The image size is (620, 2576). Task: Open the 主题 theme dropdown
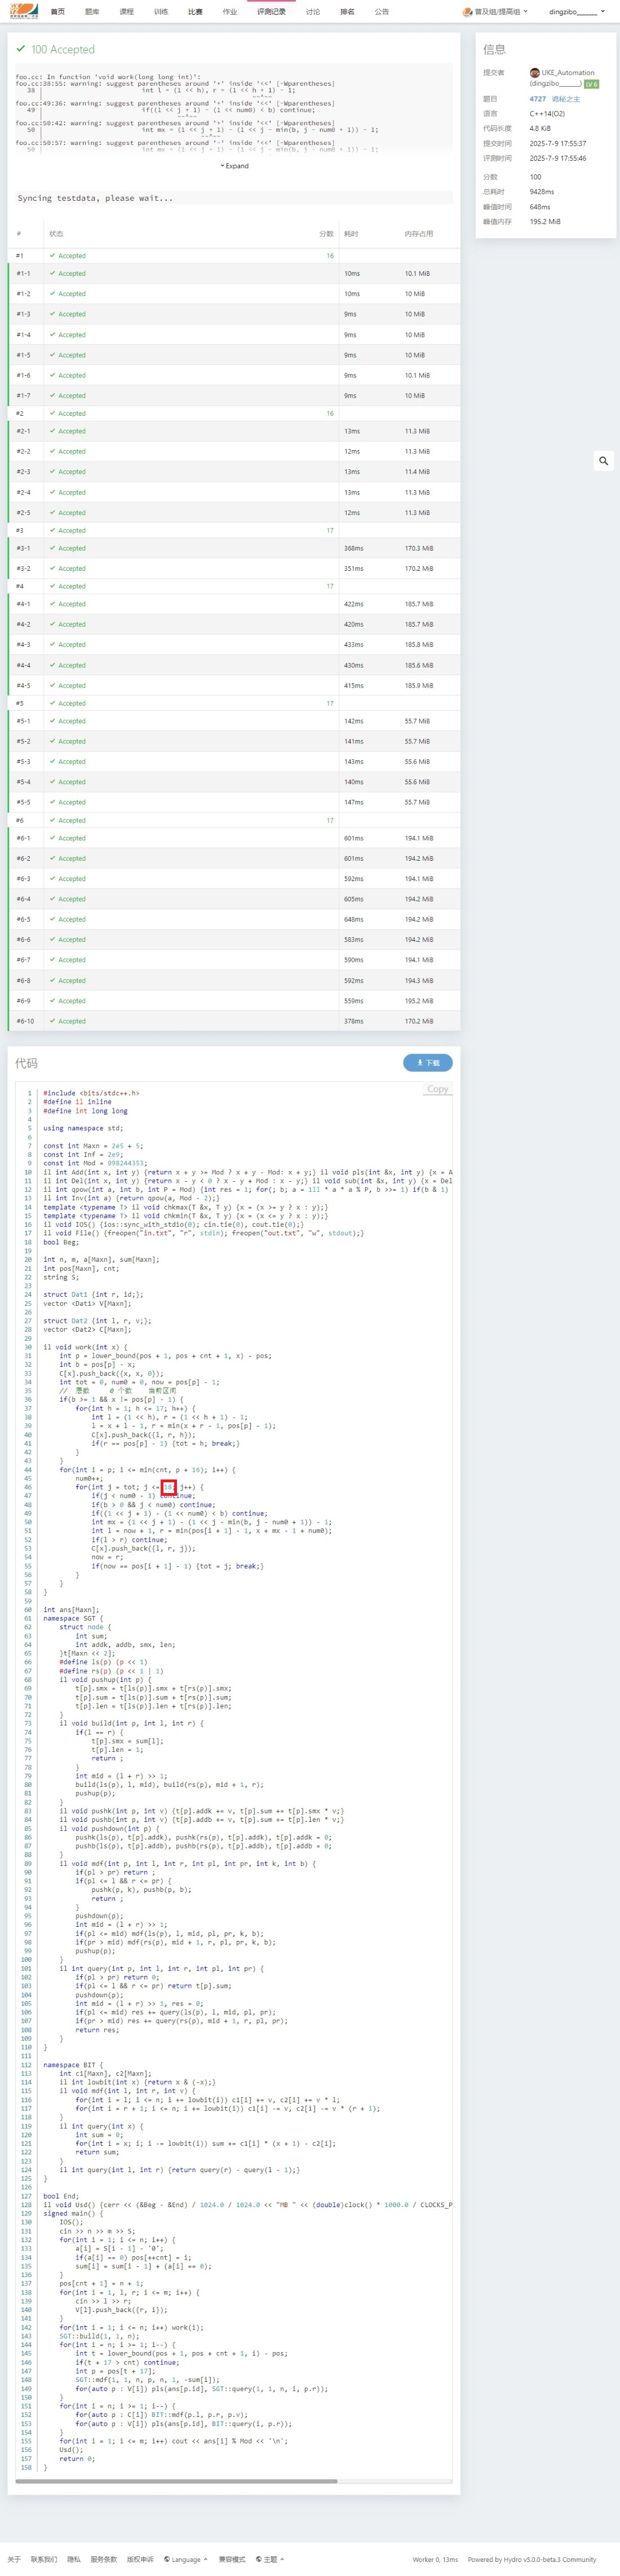coord(270,2559)
